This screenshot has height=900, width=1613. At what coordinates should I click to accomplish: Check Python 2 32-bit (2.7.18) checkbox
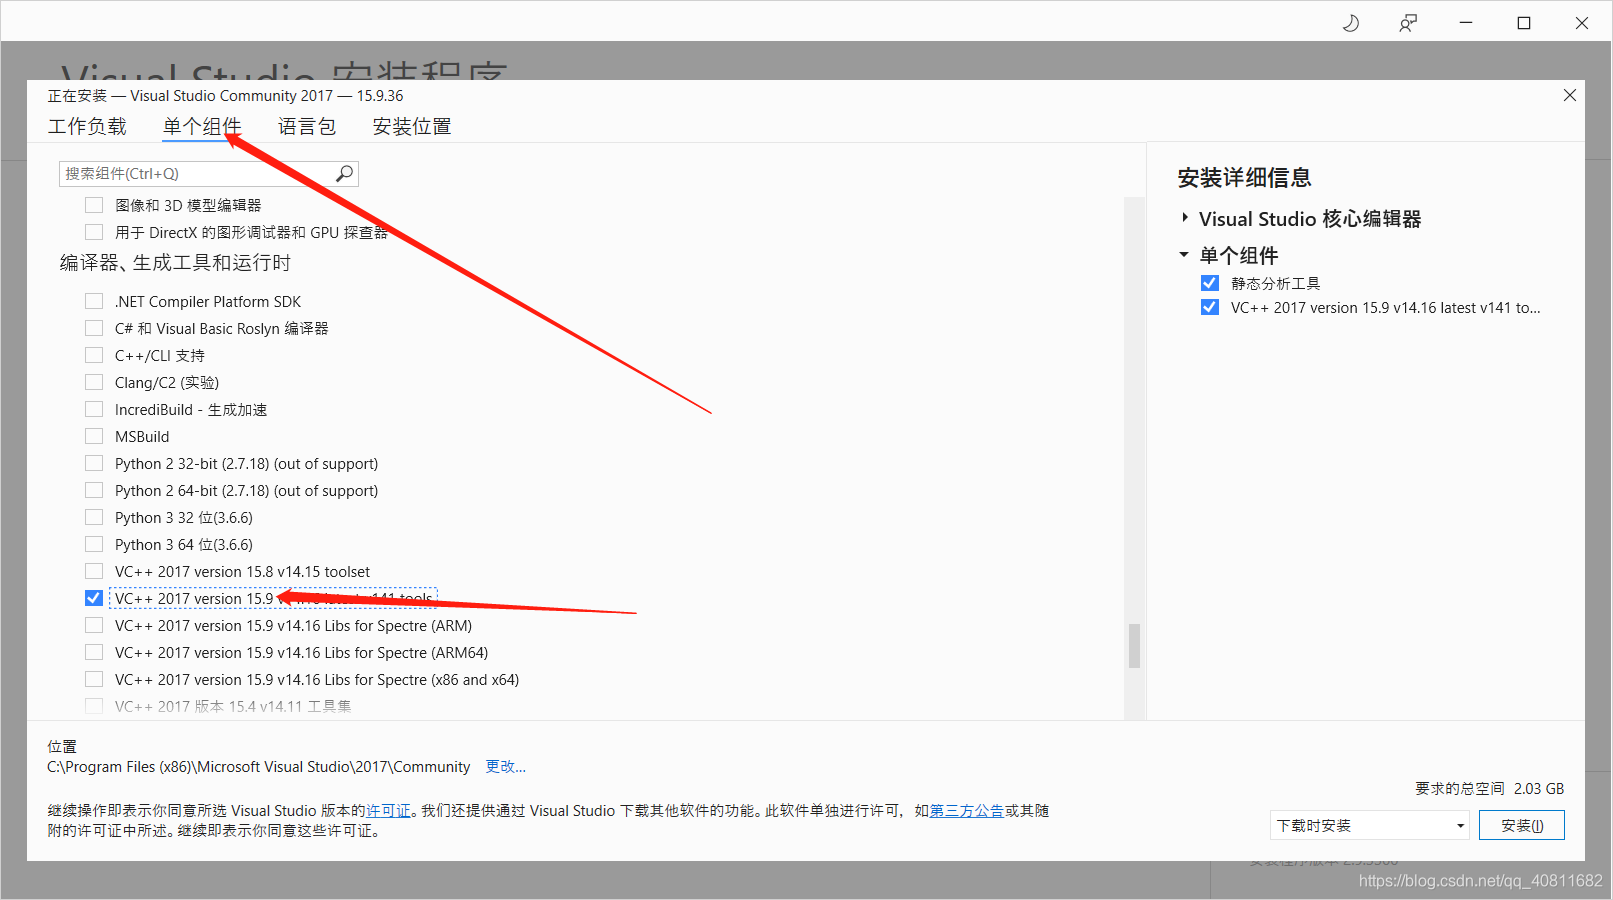pos(94,463)
